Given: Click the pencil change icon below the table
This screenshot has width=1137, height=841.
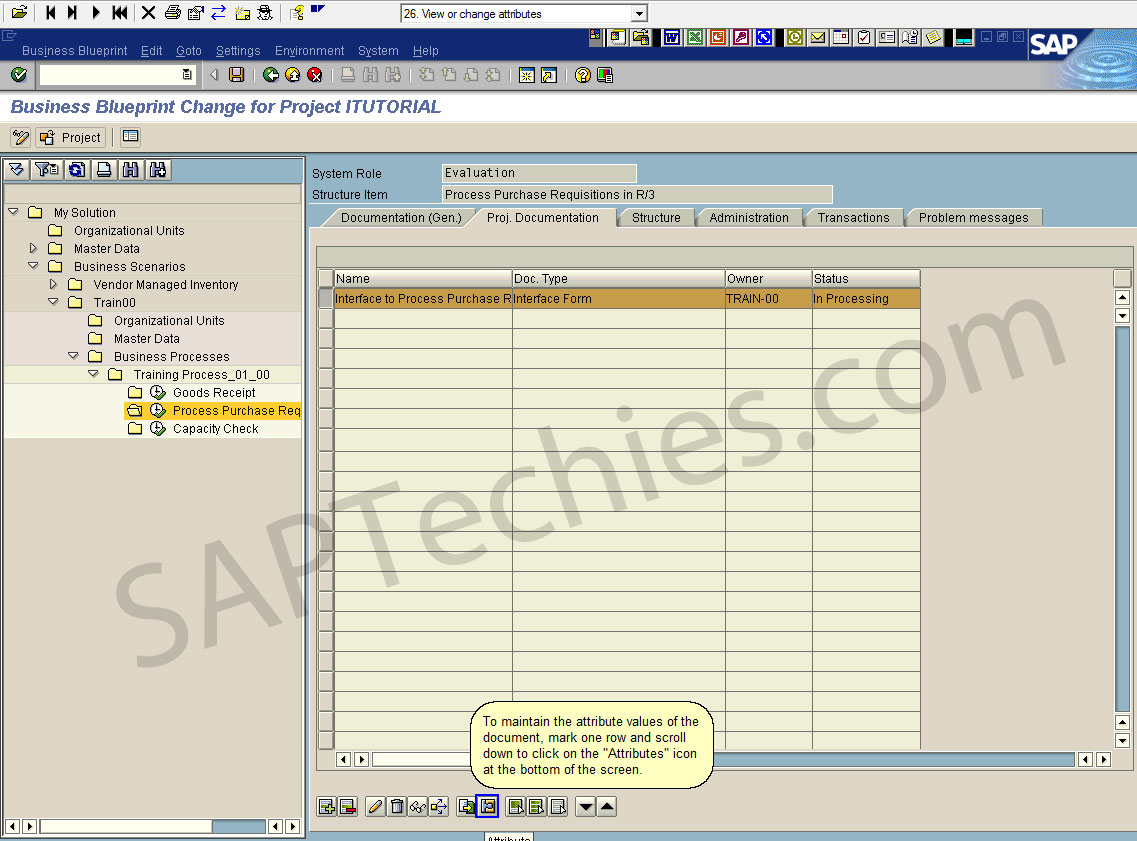Looking at the screenshot, I should (x=375, y=806).
